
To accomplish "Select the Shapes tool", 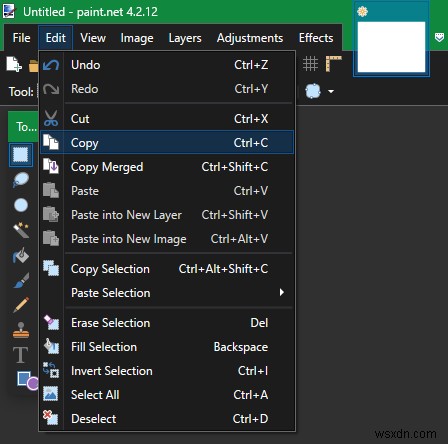I will (x=27, y=380).
